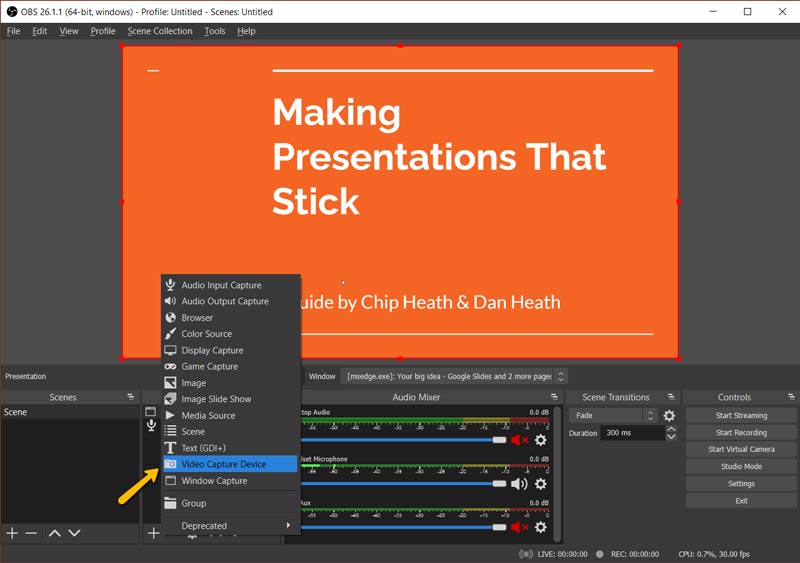This screenshot has width=800, height=563.
Task: Click Start Streaming button
Action: click(741, 415)
